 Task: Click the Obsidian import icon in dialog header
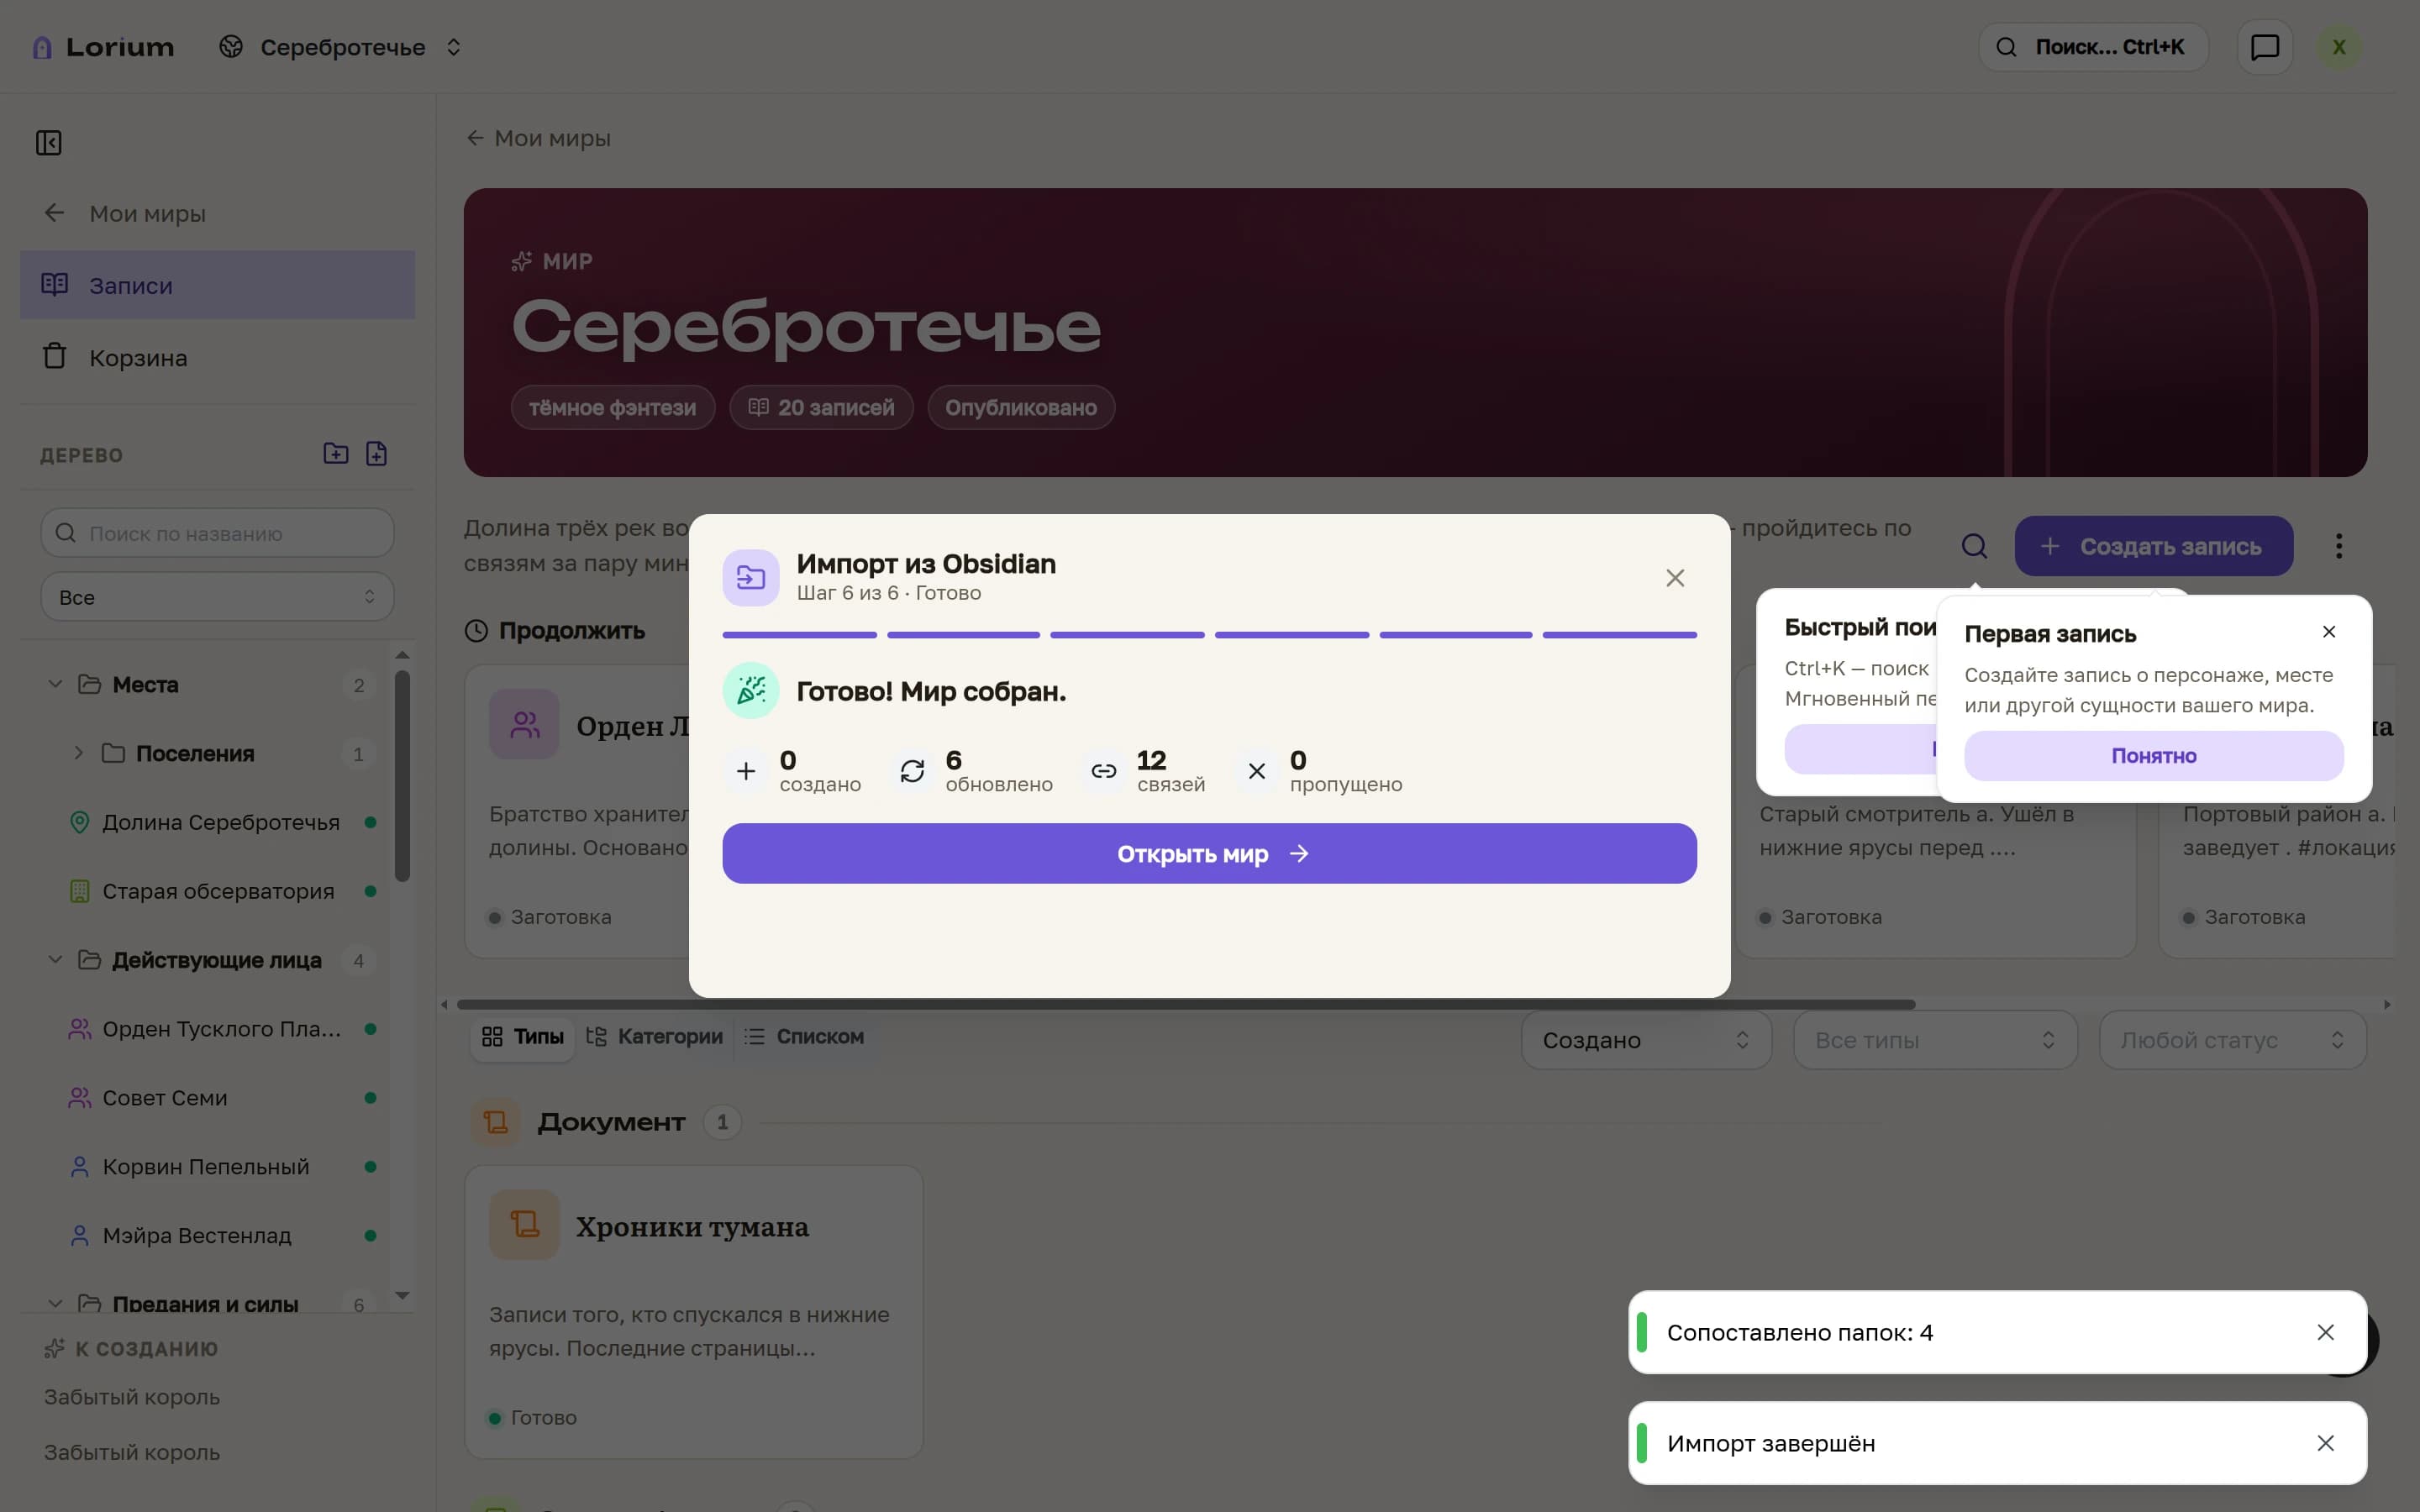pos(751,578)
